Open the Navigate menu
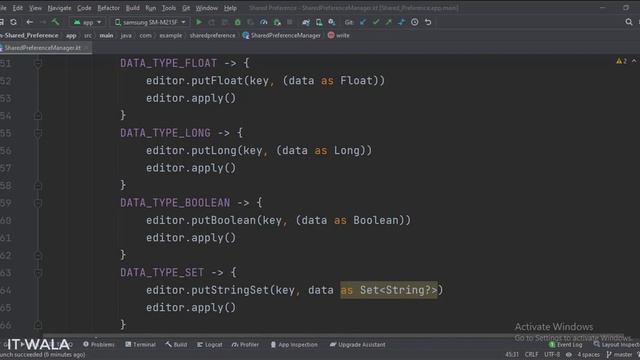Screen dimensions: 640x360 tap(59, 8)
